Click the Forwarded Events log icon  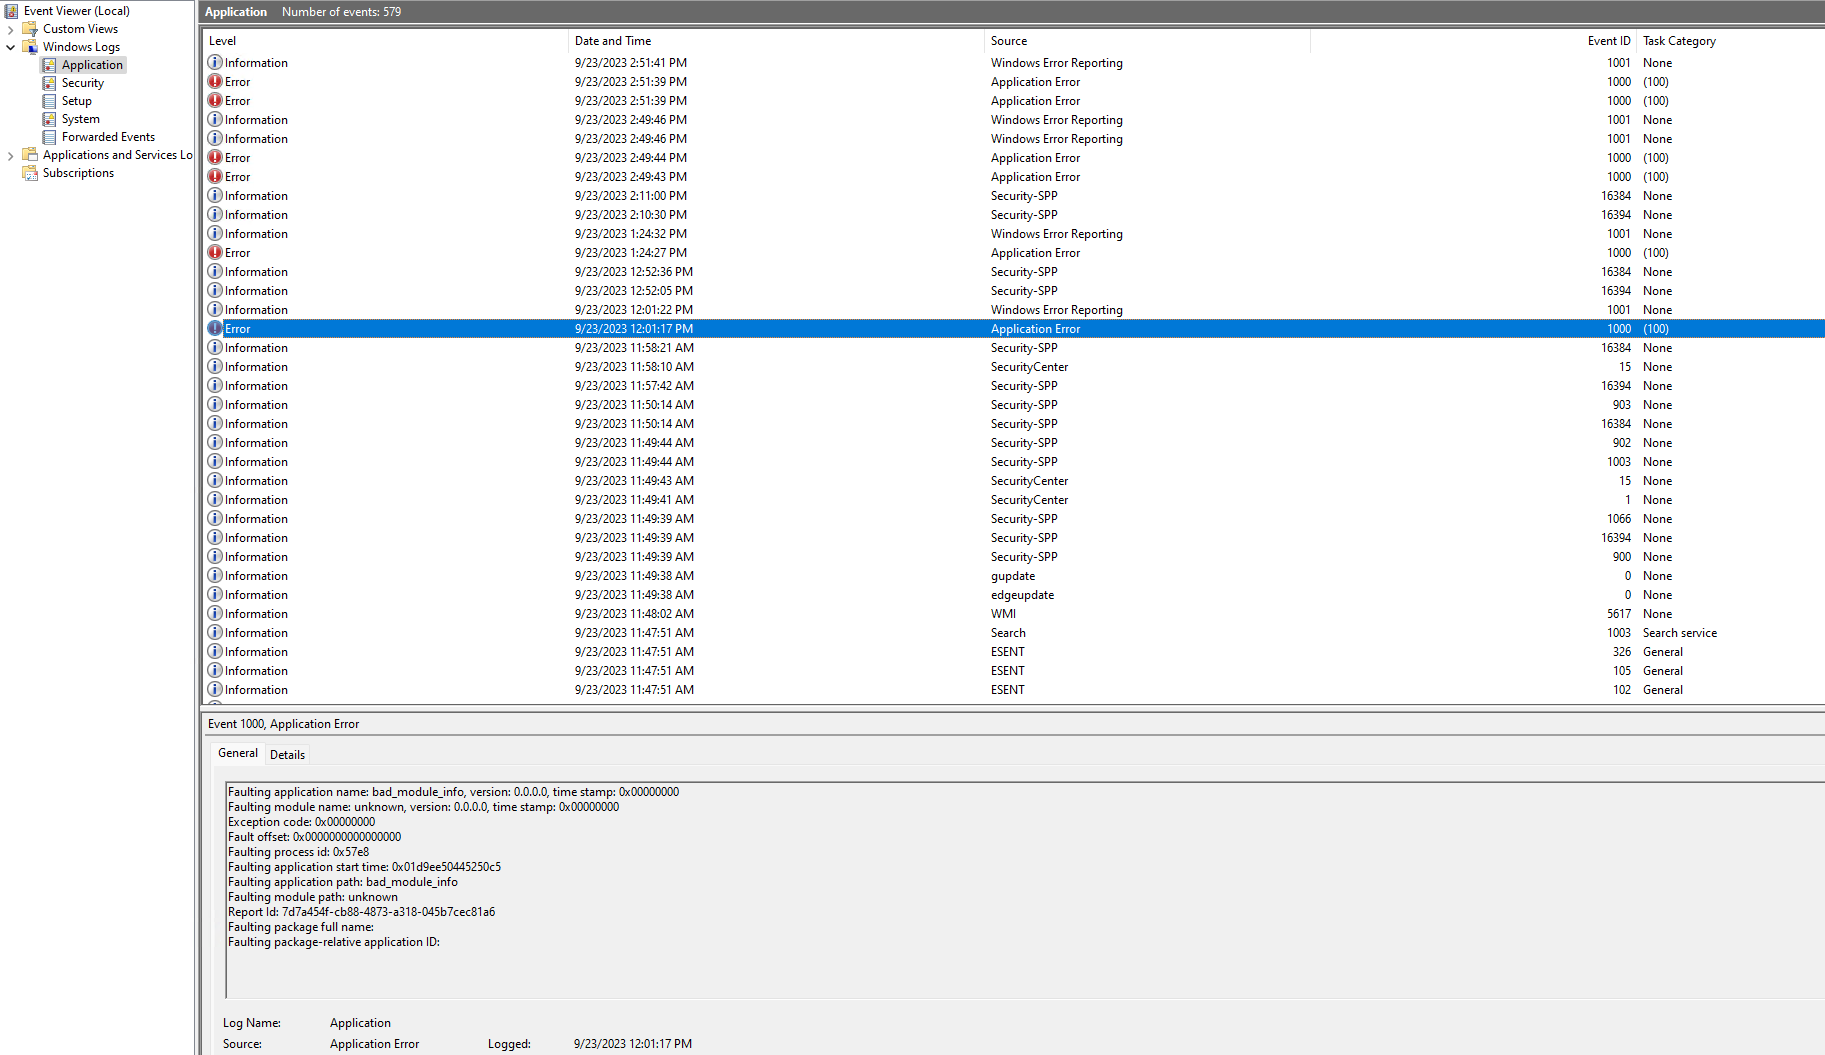(49, 137)
